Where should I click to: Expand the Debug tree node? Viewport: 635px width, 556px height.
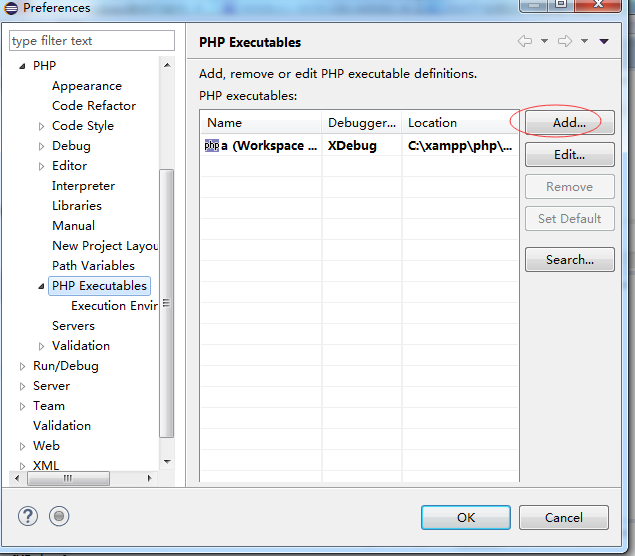point(41,146)
